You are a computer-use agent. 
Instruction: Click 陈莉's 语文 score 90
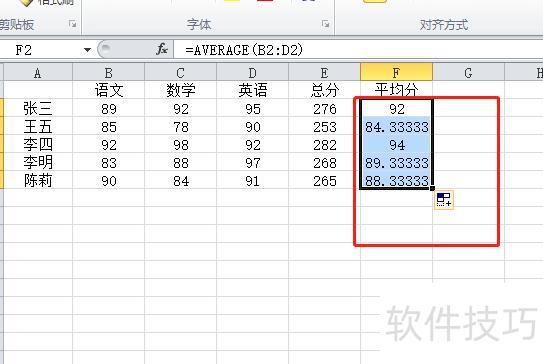point(108,181)
